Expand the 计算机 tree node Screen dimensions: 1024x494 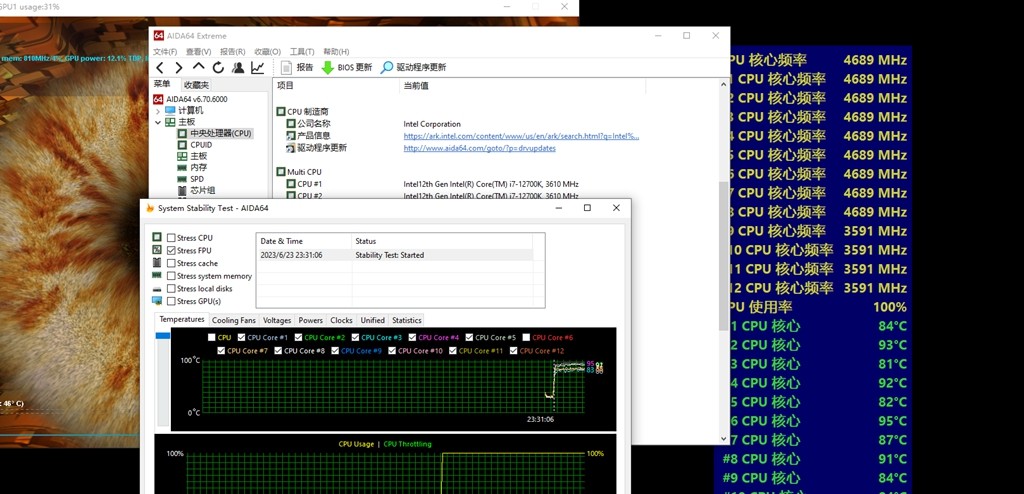pyautogui.click(x=158, y=111)
